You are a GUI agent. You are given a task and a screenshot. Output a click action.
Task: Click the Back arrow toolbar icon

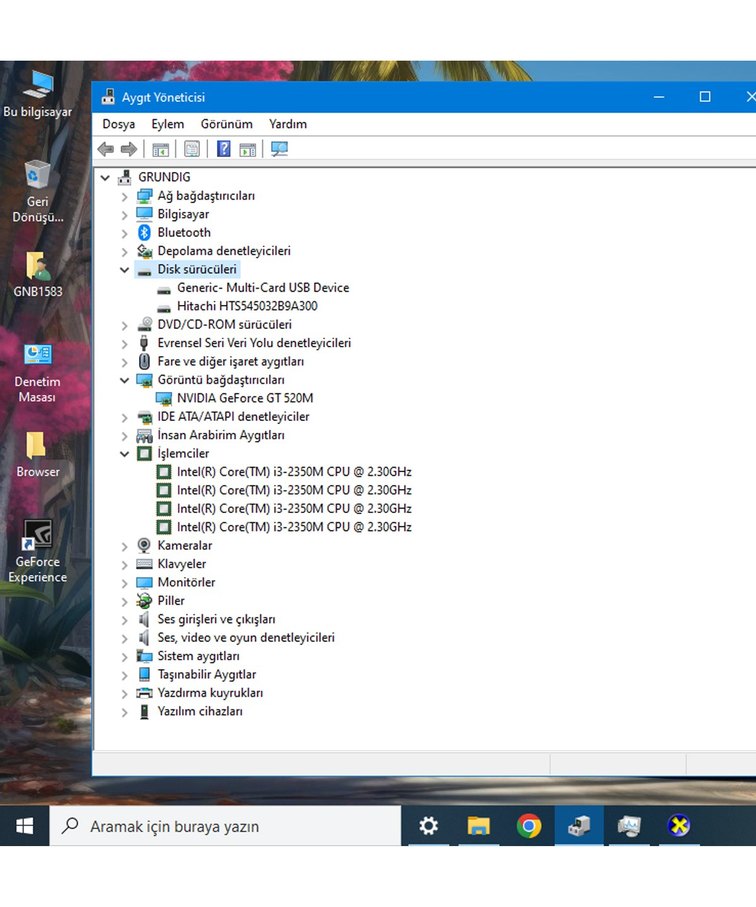(106, 149)
